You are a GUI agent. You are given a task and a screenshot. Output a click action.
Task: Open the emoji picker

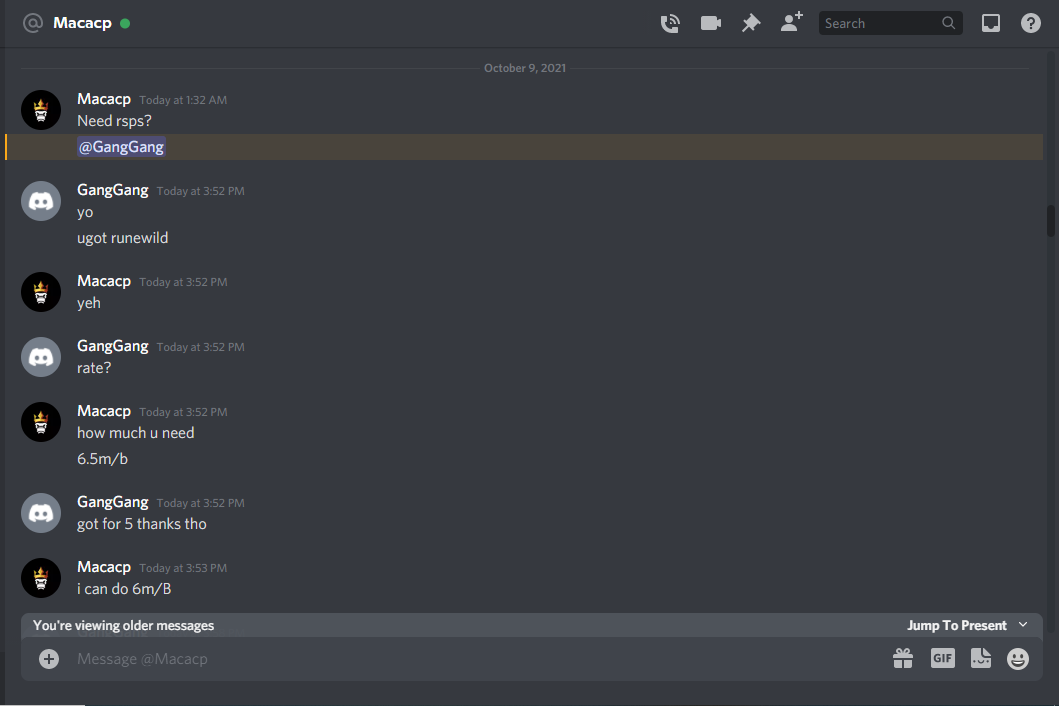point(1018,659)
